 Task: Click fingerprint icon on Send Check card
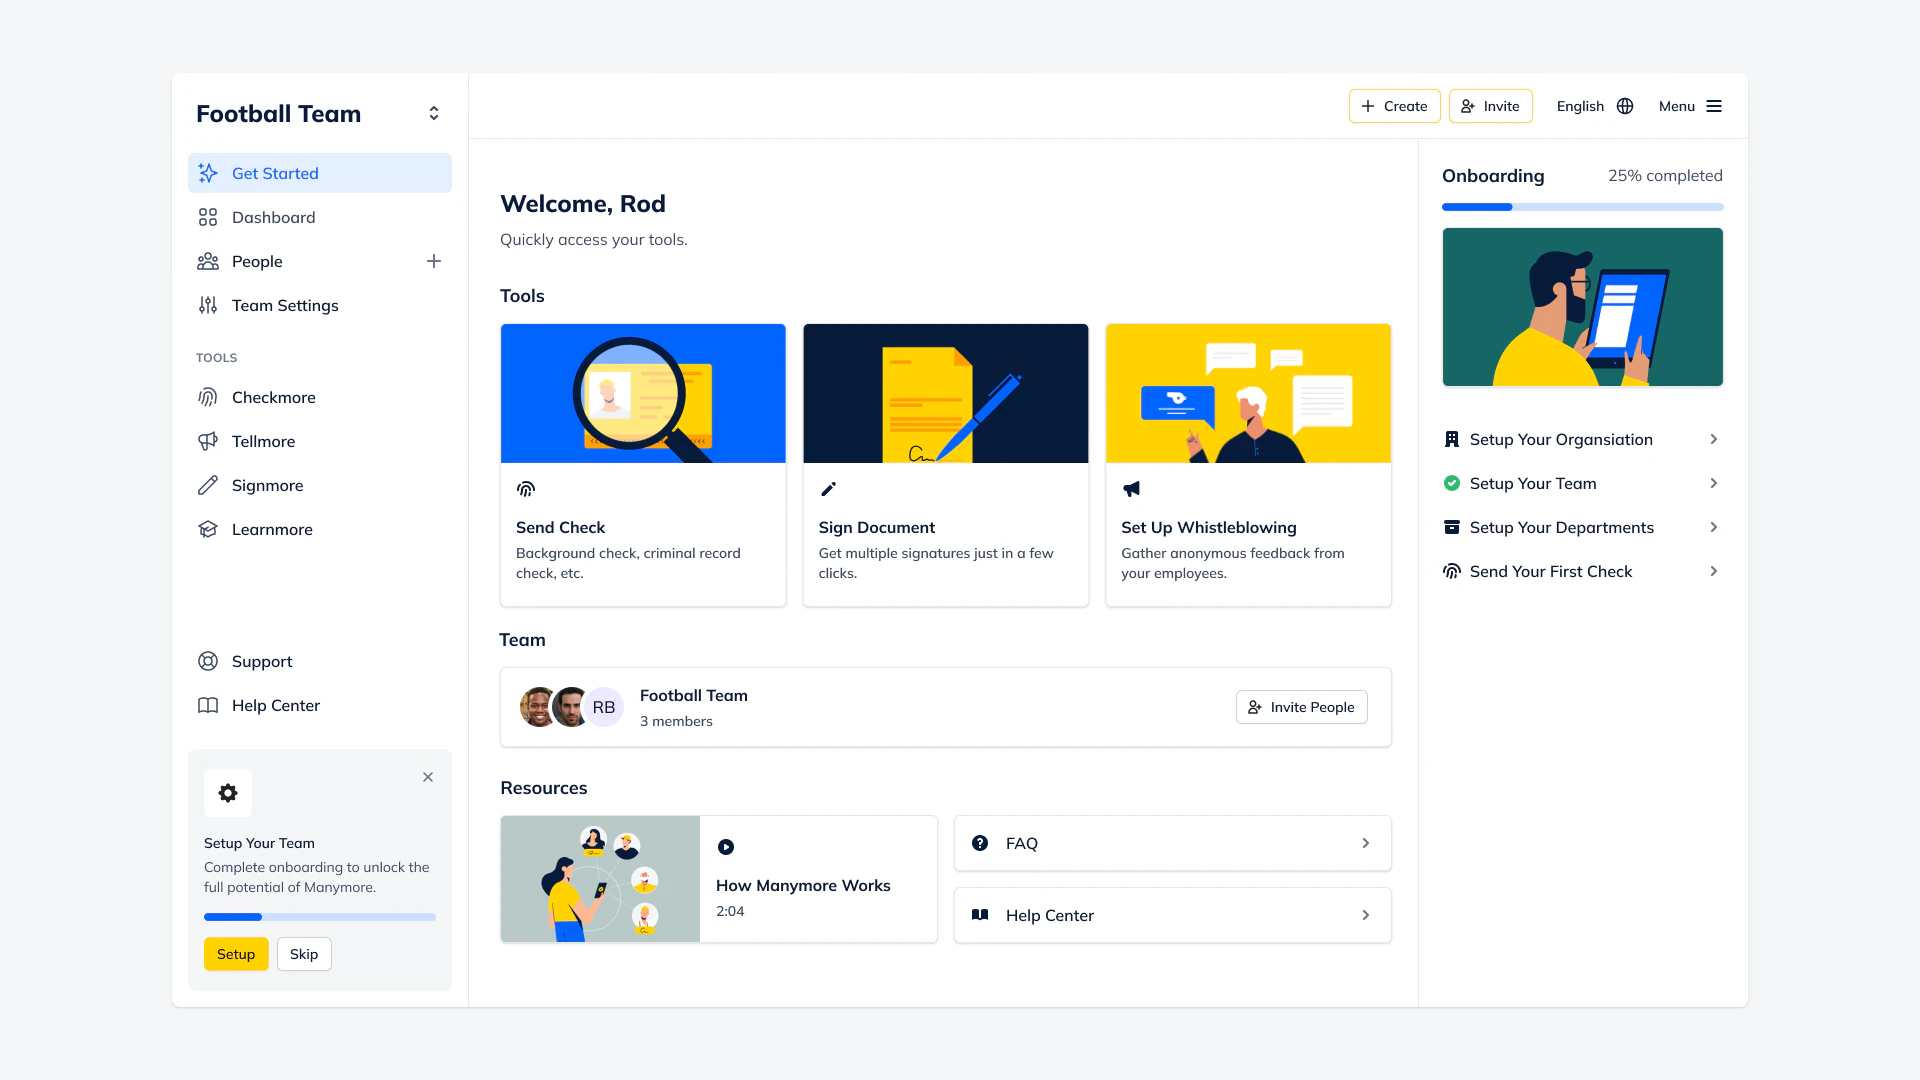click(x=526, y=489)
